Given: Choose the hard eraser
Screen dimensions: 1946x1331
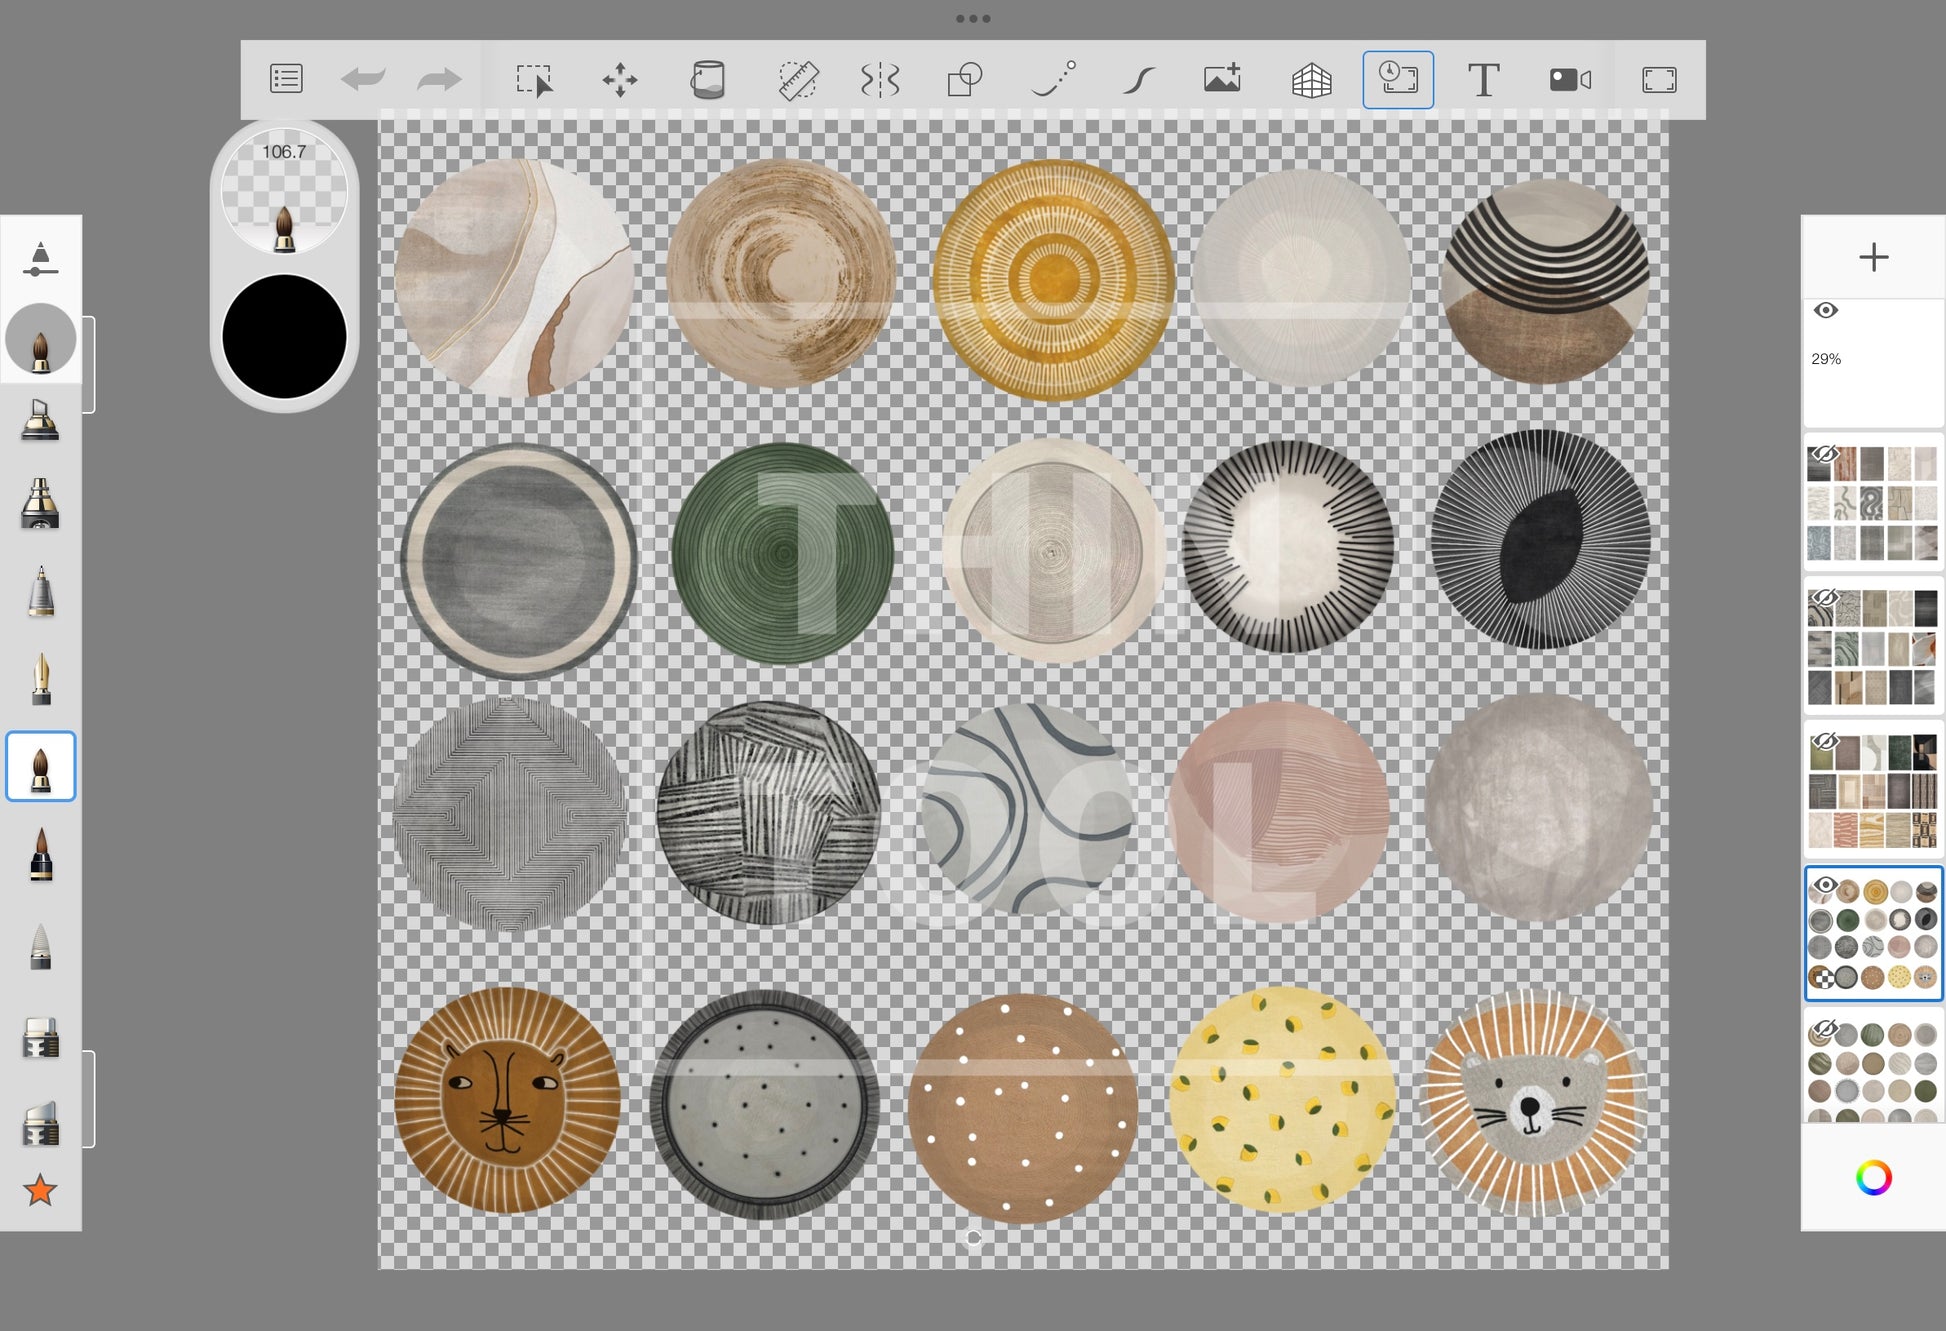Looking at the screenshot, I should tap(40, 1039).
